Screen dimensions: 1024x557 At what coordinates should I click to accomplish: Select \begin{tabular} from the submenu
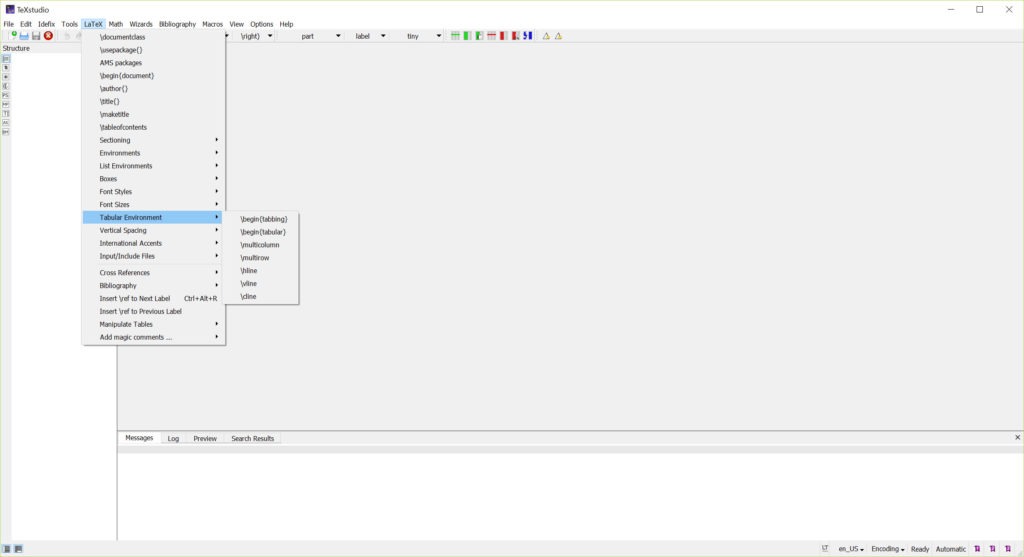[x=261, y=232]
